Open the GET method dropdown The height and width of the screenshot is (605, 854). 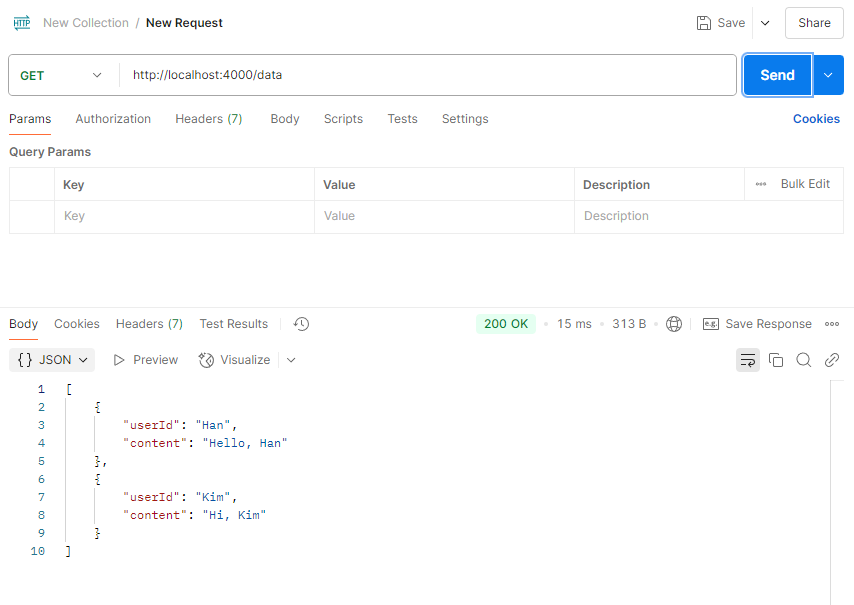[x=61, y=75]
